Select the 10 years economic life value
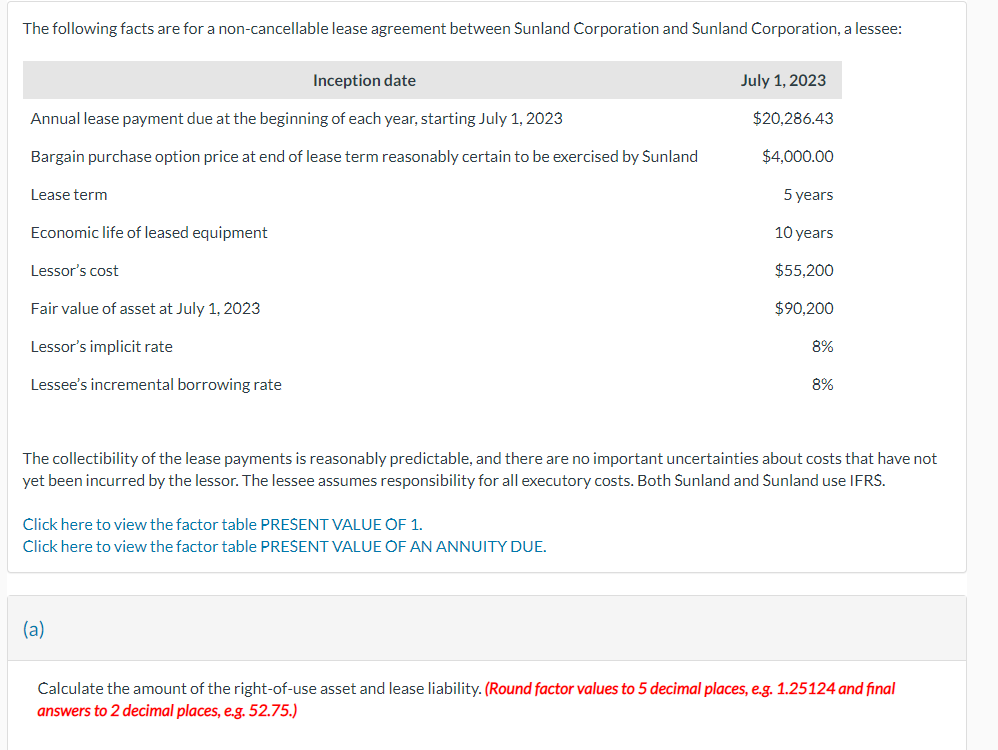This screenshot has width=998, height=750. point(803,233)
